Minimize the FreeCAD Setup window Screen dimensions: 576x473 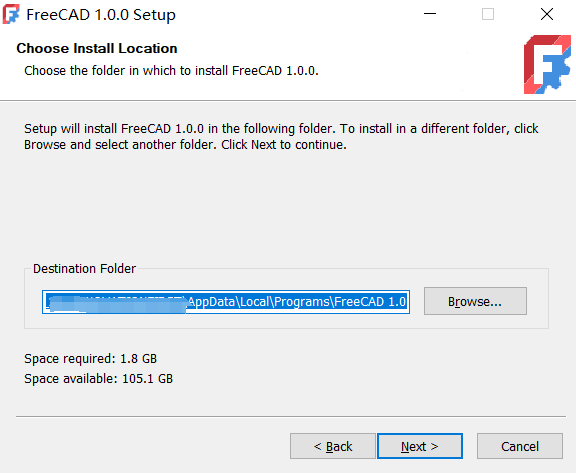tap(430, 14)
